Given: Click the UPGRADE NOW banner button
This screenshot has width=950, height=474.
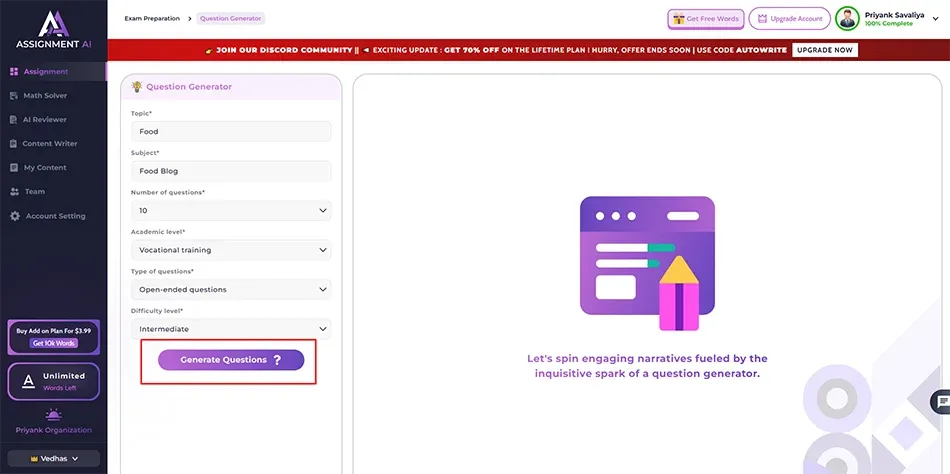Looking at the screenshot, I should point(825,50).
